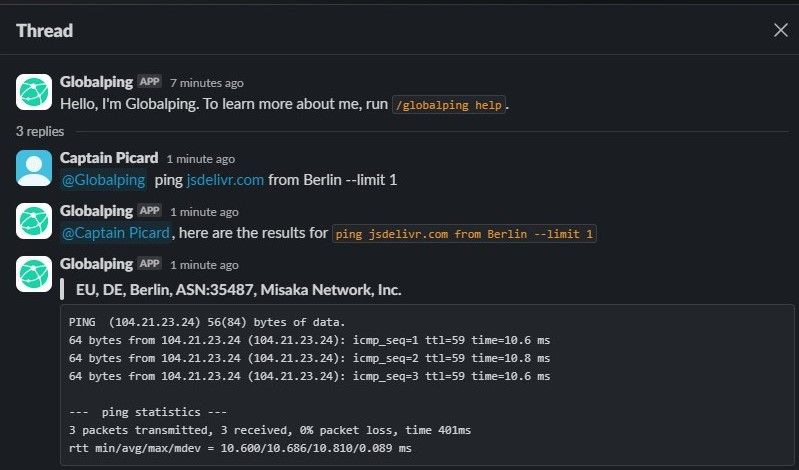Click the 'PING (104.21.23.24) 56(84) bytes' line
Viewport: 799px width, 470px height.
(207, 322)
